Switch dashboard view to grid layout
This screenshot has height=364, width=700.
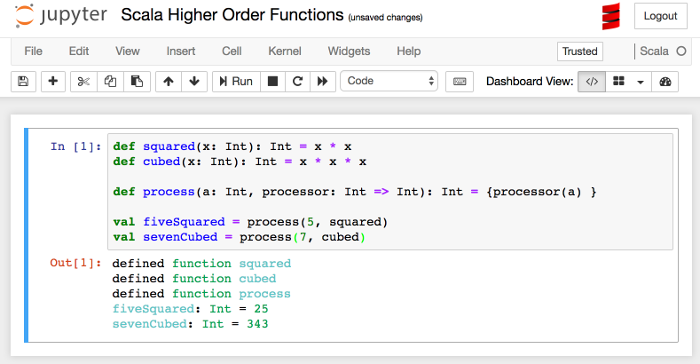[x=619, y=81]
